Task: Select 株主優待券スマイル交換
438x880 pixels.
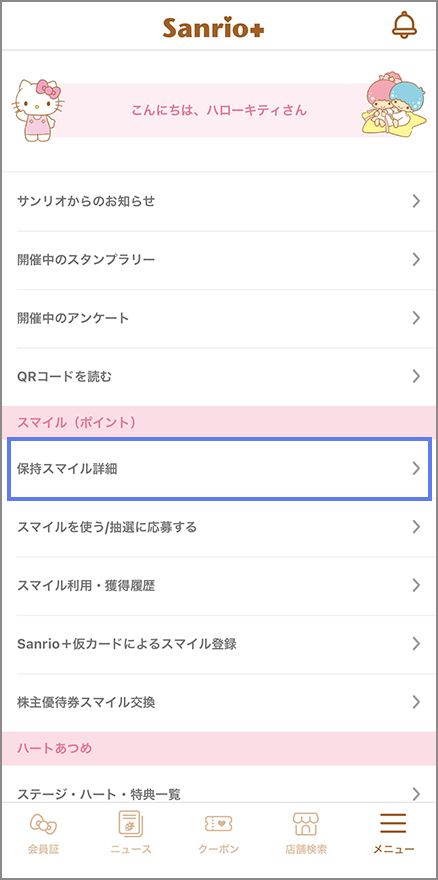Action: tap(219, 702)
